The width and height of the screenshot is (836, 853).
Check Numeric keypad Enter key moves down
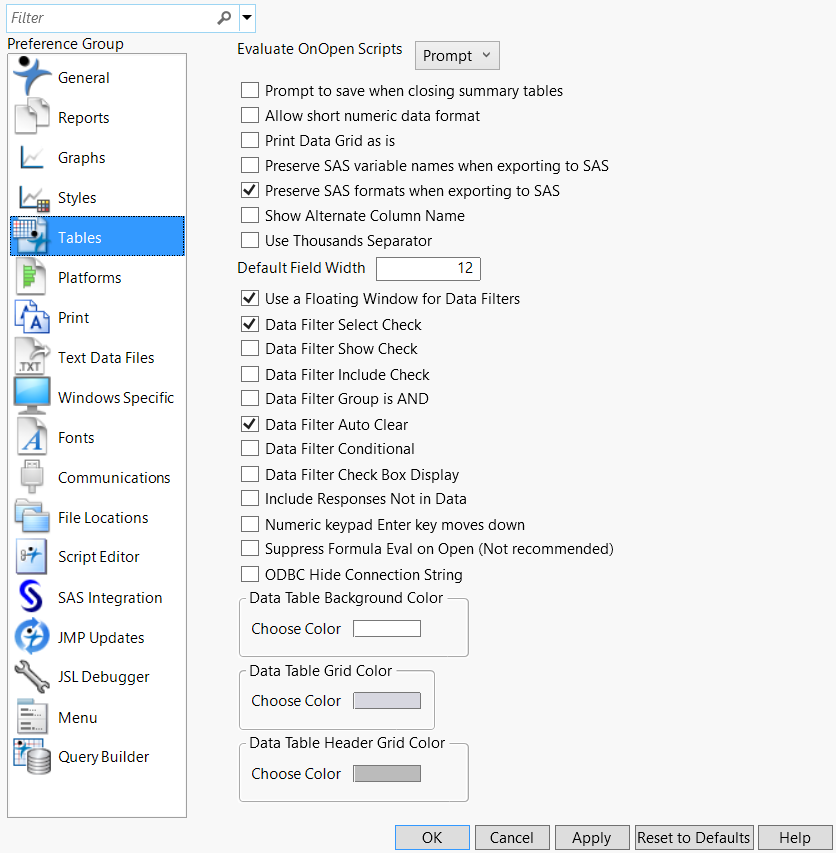coord(250,525)
